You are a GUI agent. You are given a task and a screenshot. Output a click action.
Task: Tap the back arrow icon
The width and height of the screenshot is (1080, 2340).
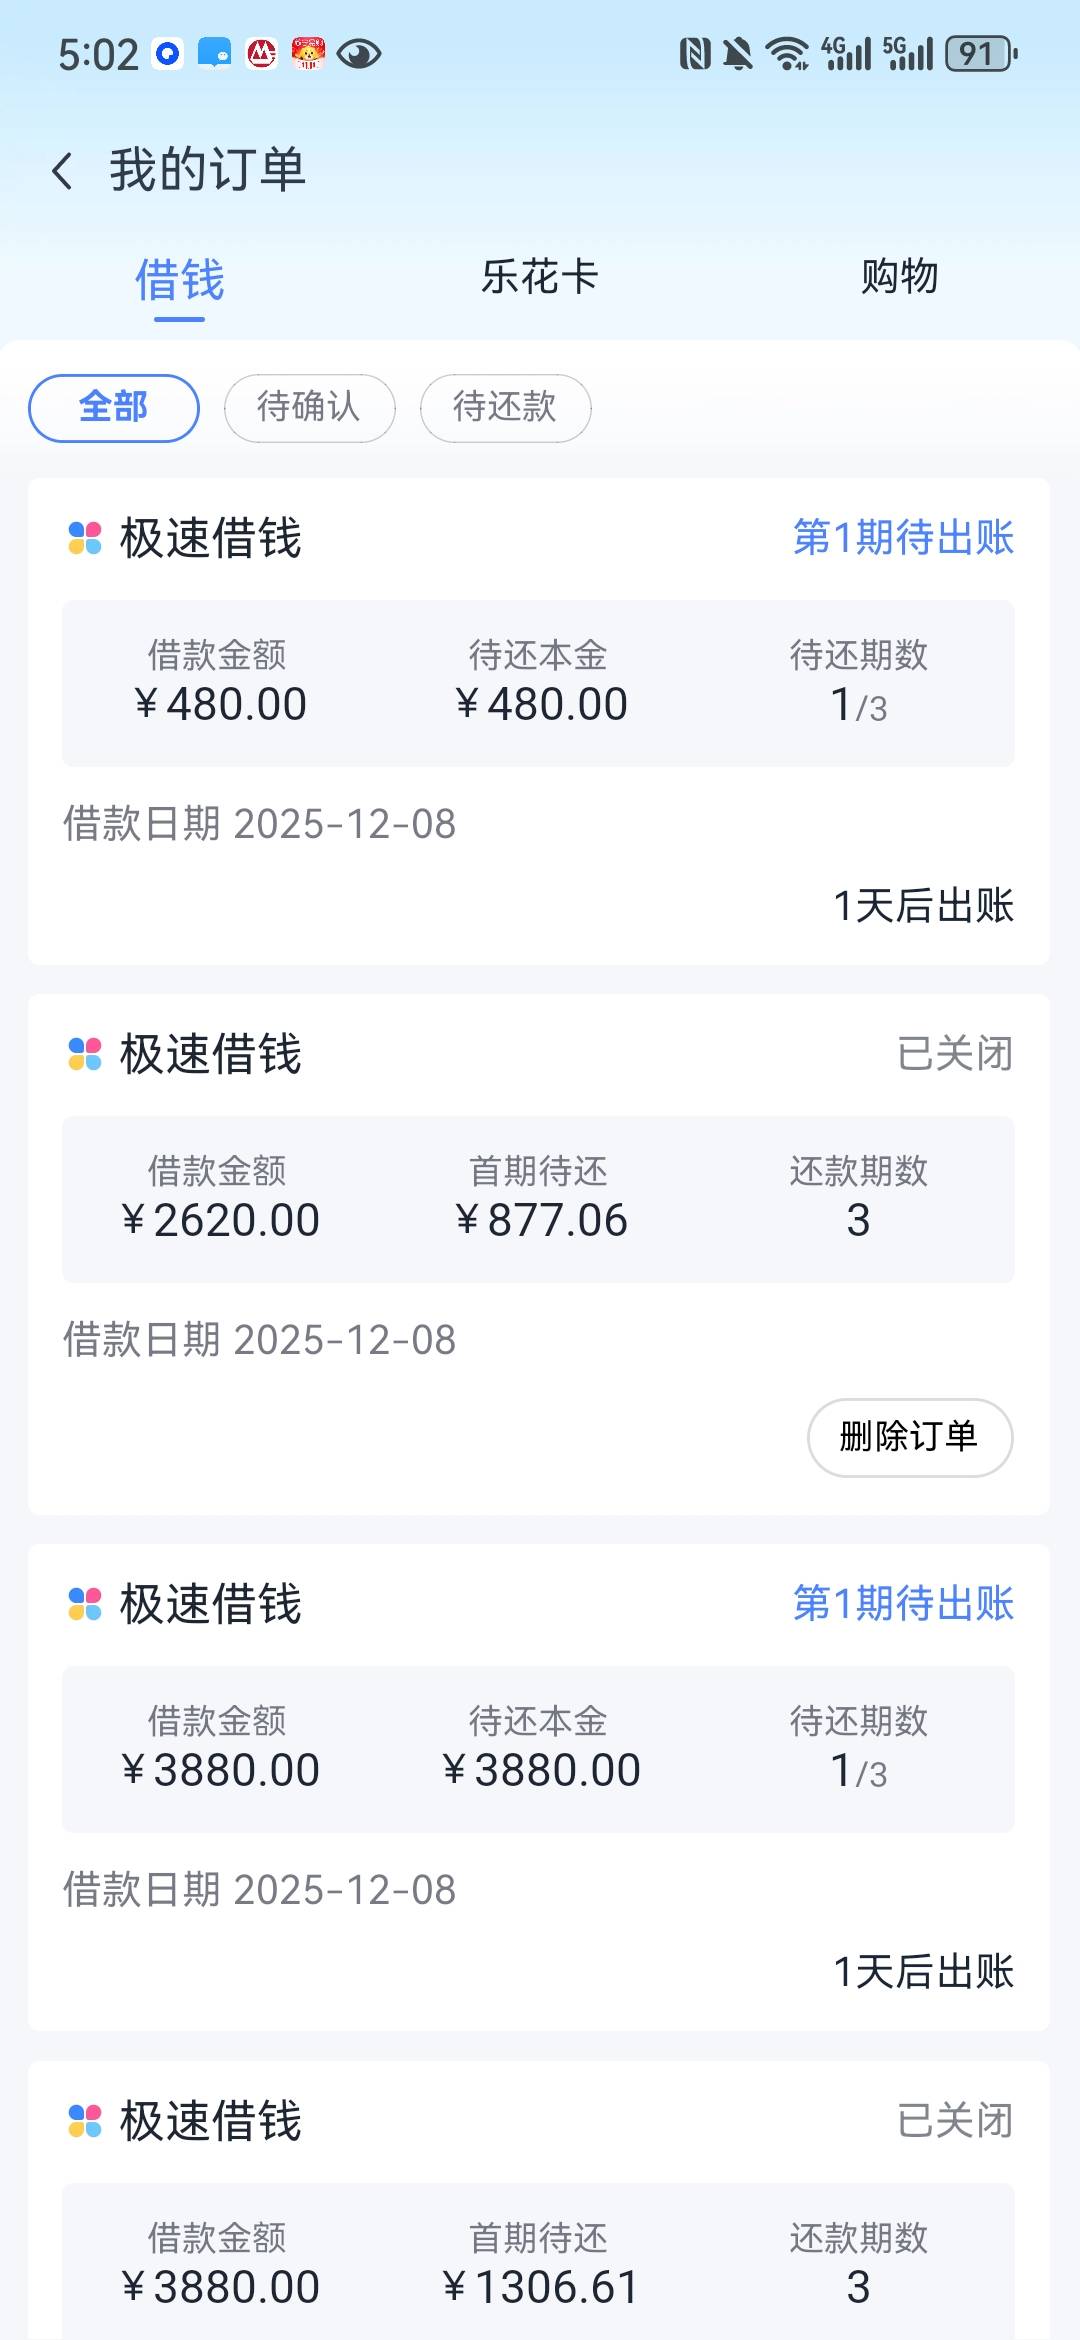pyautogui.click(x=63, y=171)
